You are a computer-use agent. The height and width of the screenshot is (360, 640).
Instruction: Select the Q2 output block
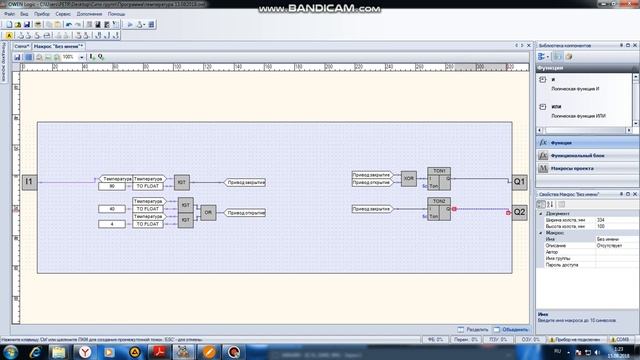(x=520, y=212)
